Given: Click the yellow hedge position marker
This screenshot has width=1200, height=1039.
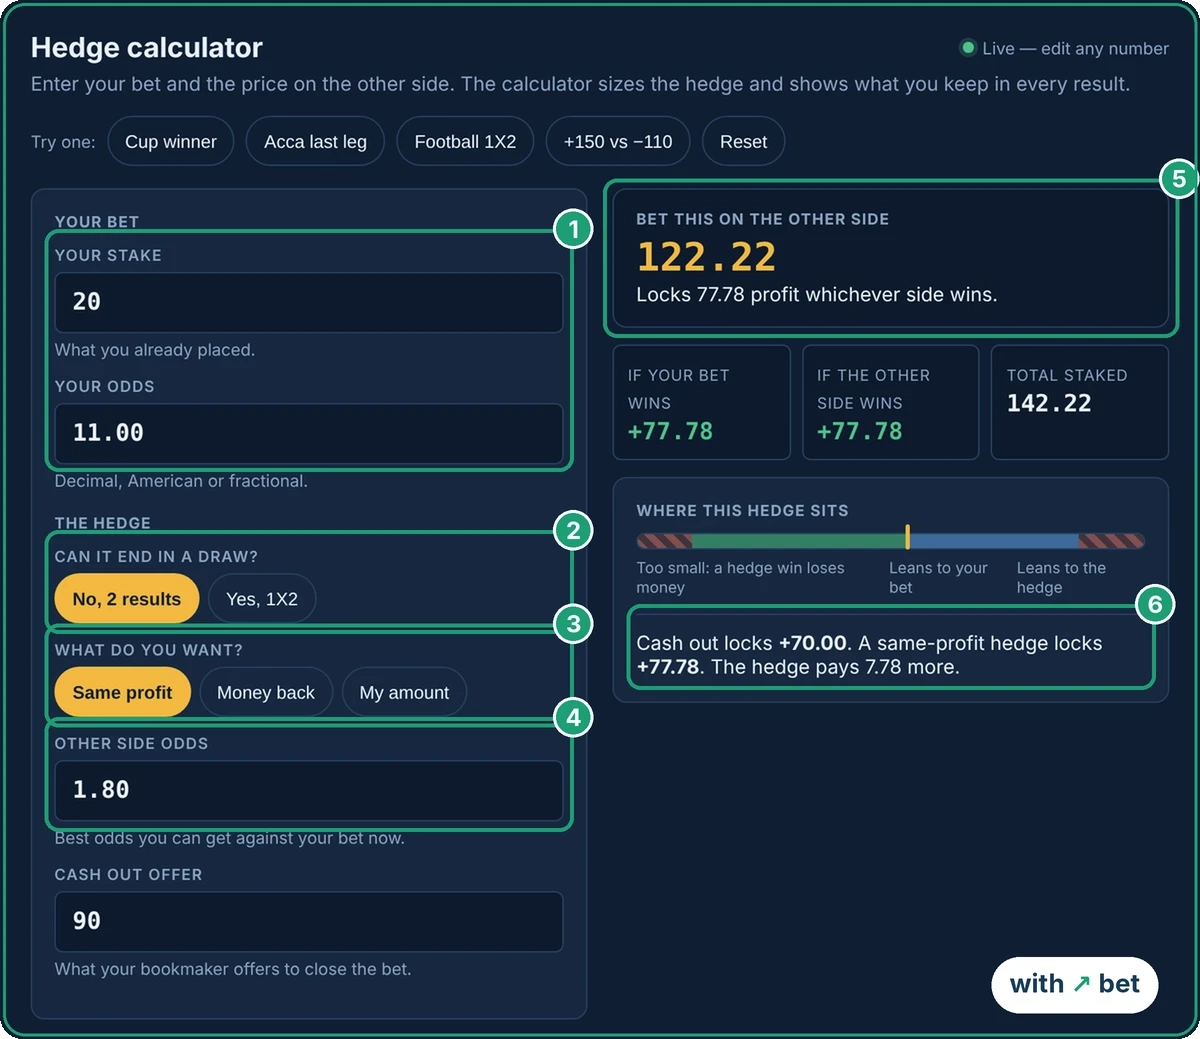Looking at the screenshot, I should (x=907, y=537).
